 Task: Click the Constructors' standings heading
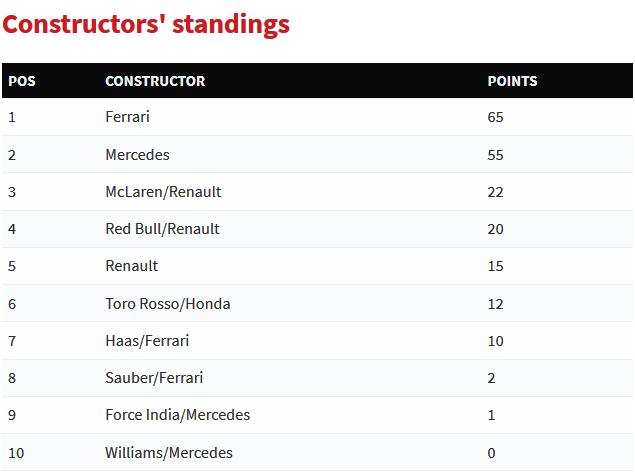click(x=146, y=25)
